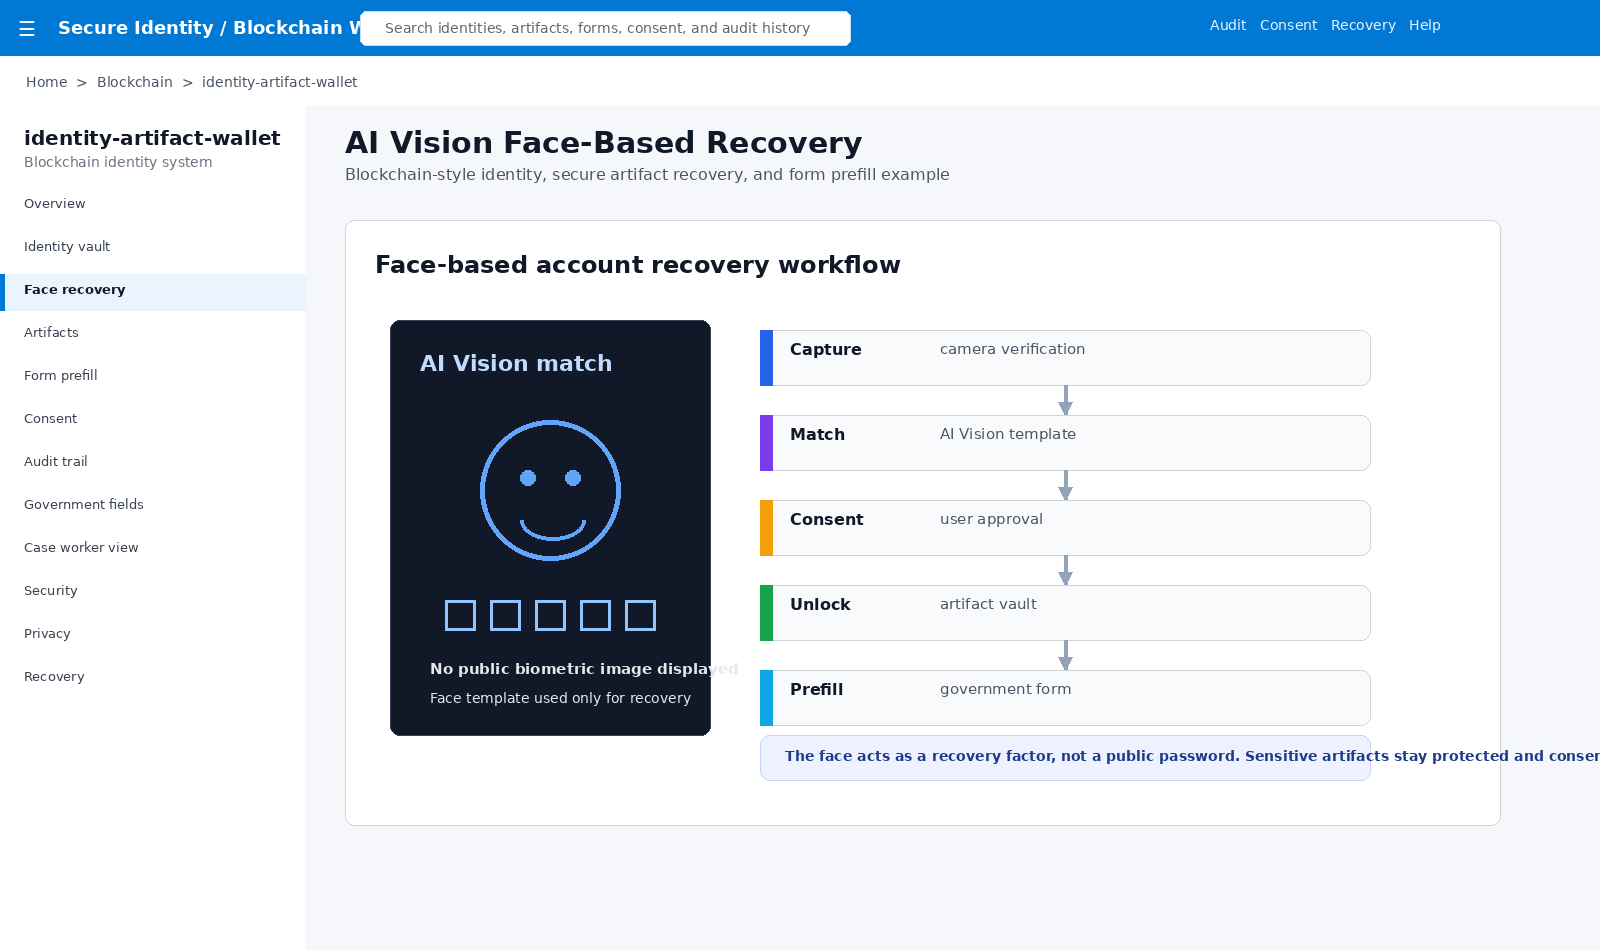Click 'No public biometric image displayed' text
Viewport: 1600px width, 950px height.
coord(584,669)
